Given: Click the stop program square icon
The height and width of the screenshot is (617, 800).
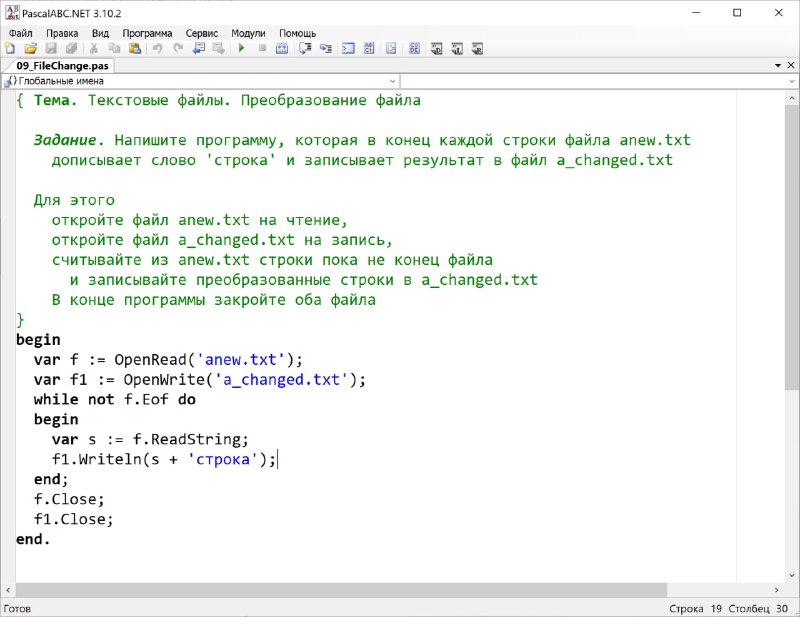Looking at the screenshot, I should [262, 48].
